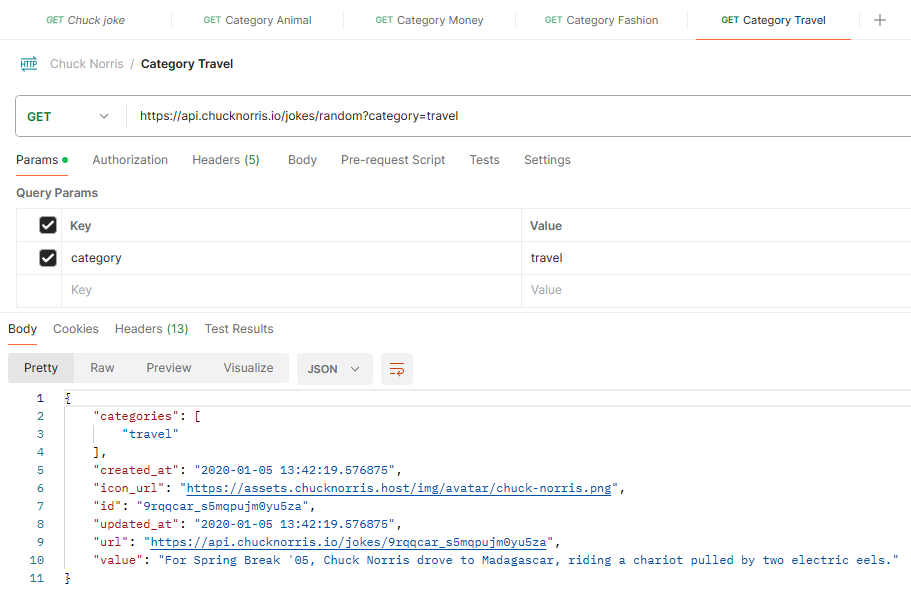Open the request Body tab
911x592 pixels.
[x=302, y=160]
